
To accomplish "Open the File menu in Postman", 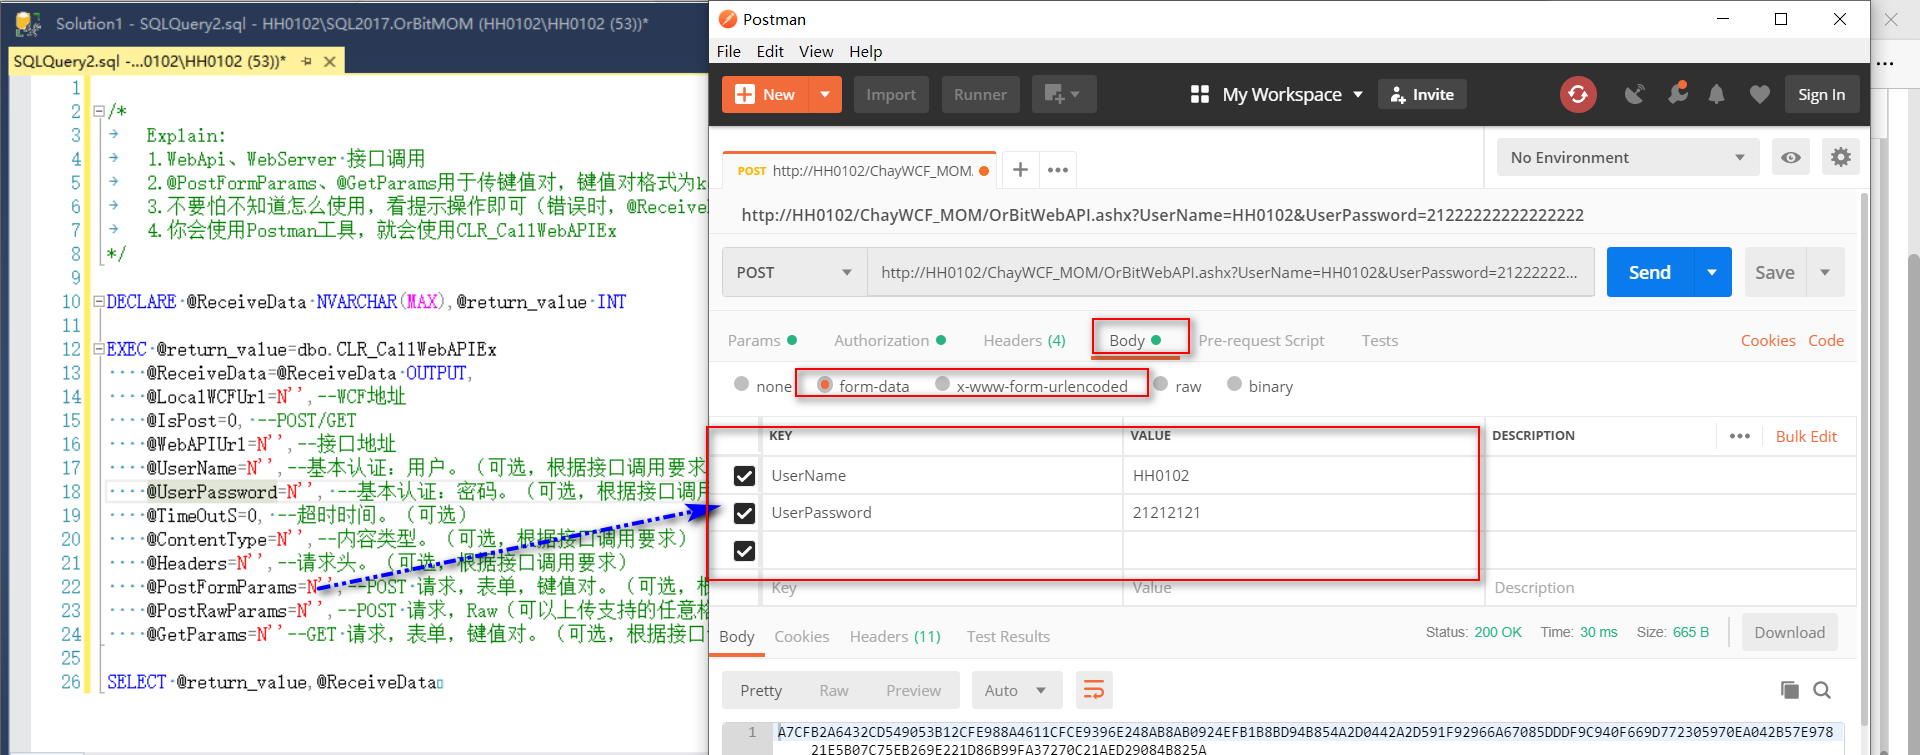I will pyautogui.click(x=729, y=51).
